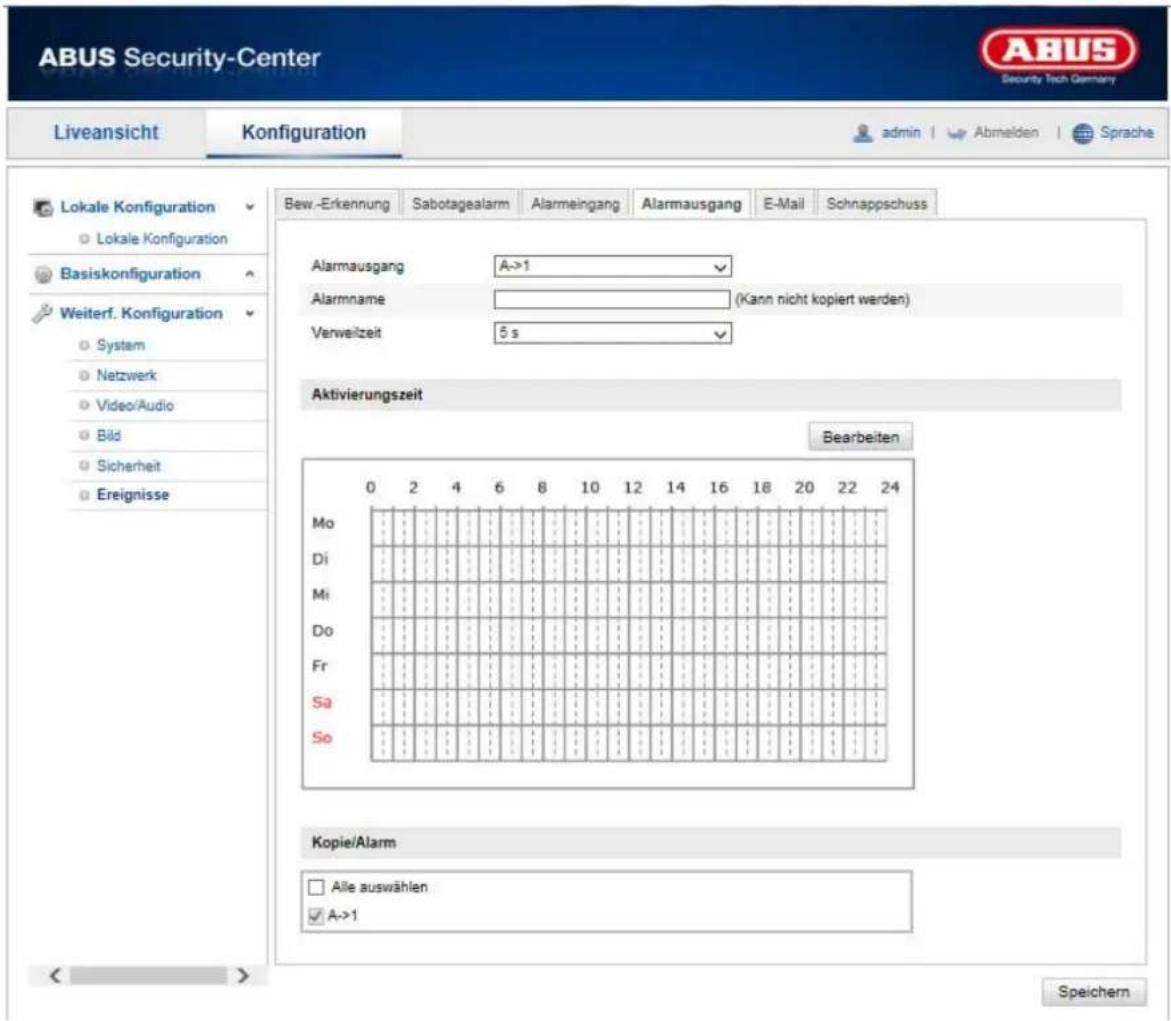Click the admin user link
This screenshot has width=1171, height=1021.
pos(901,133)
